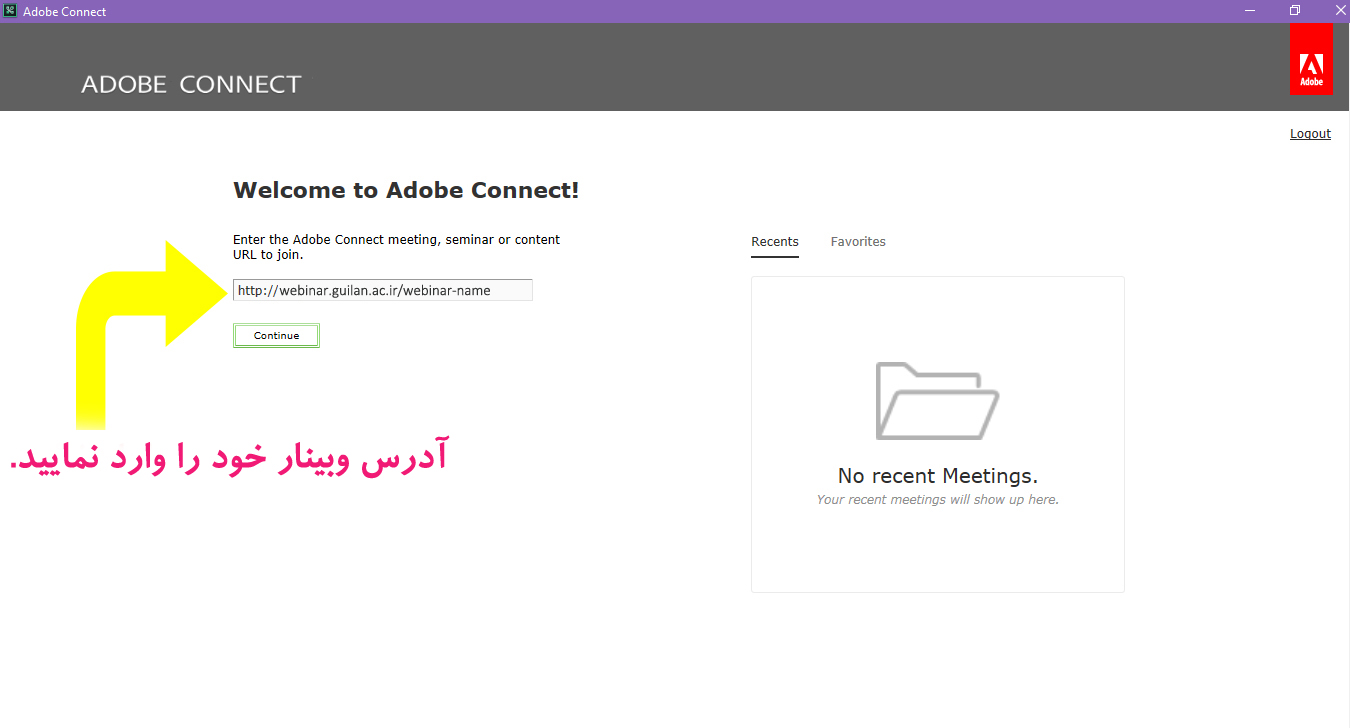Click the Adobe Connect title bar app icon

[10, 11]
